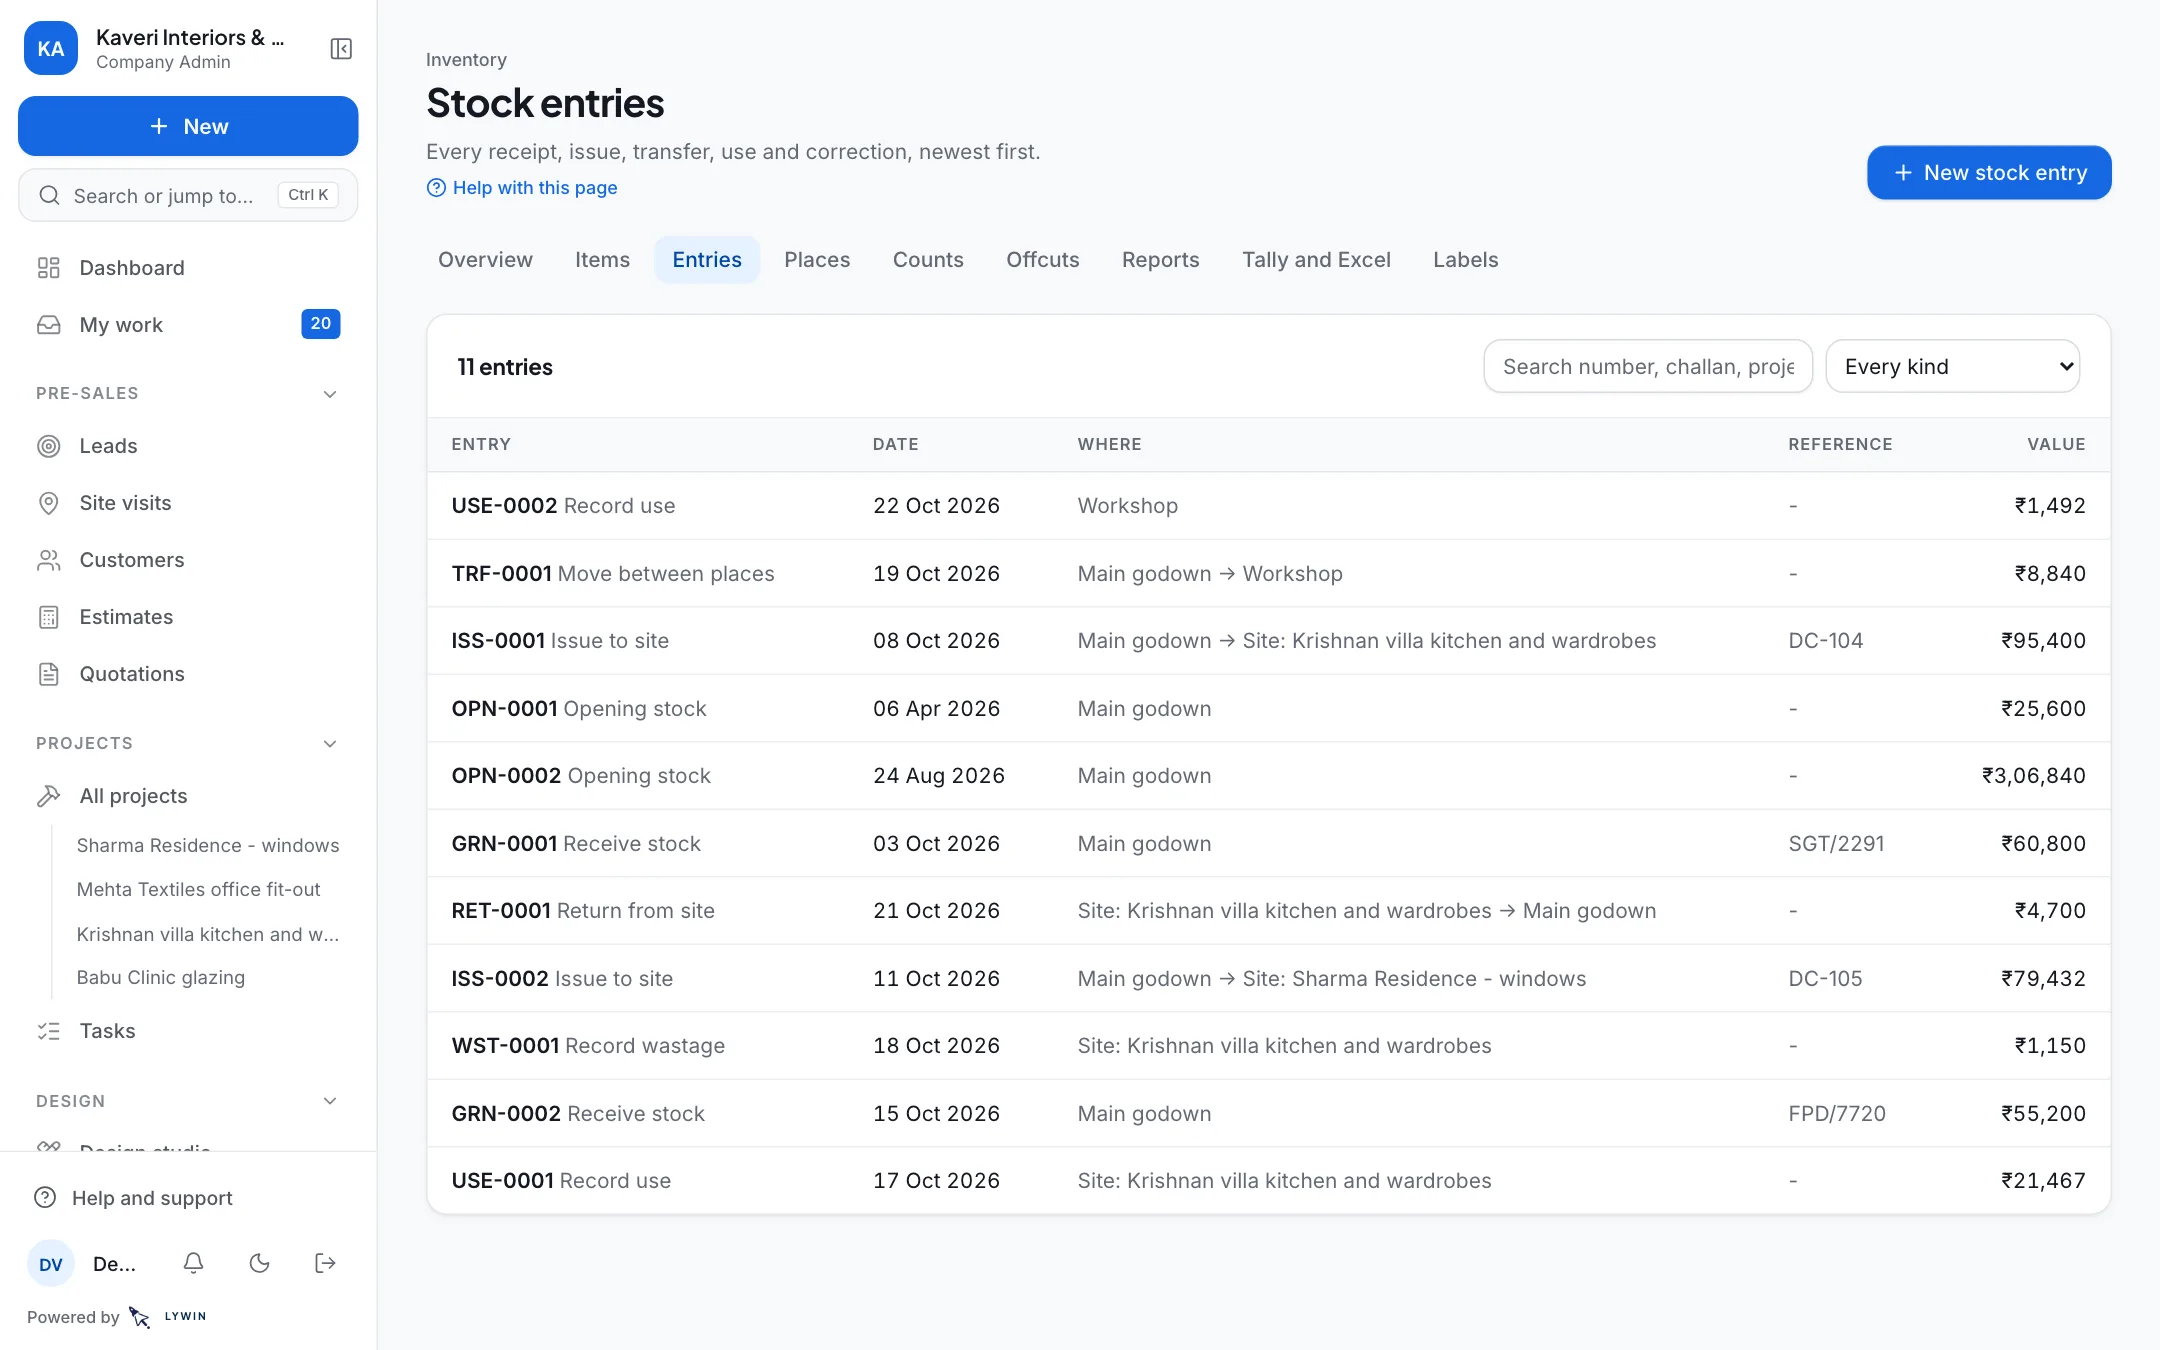Toggle dark mode moon icon
The image size is (2160, 1350).
click(260, 1263)
